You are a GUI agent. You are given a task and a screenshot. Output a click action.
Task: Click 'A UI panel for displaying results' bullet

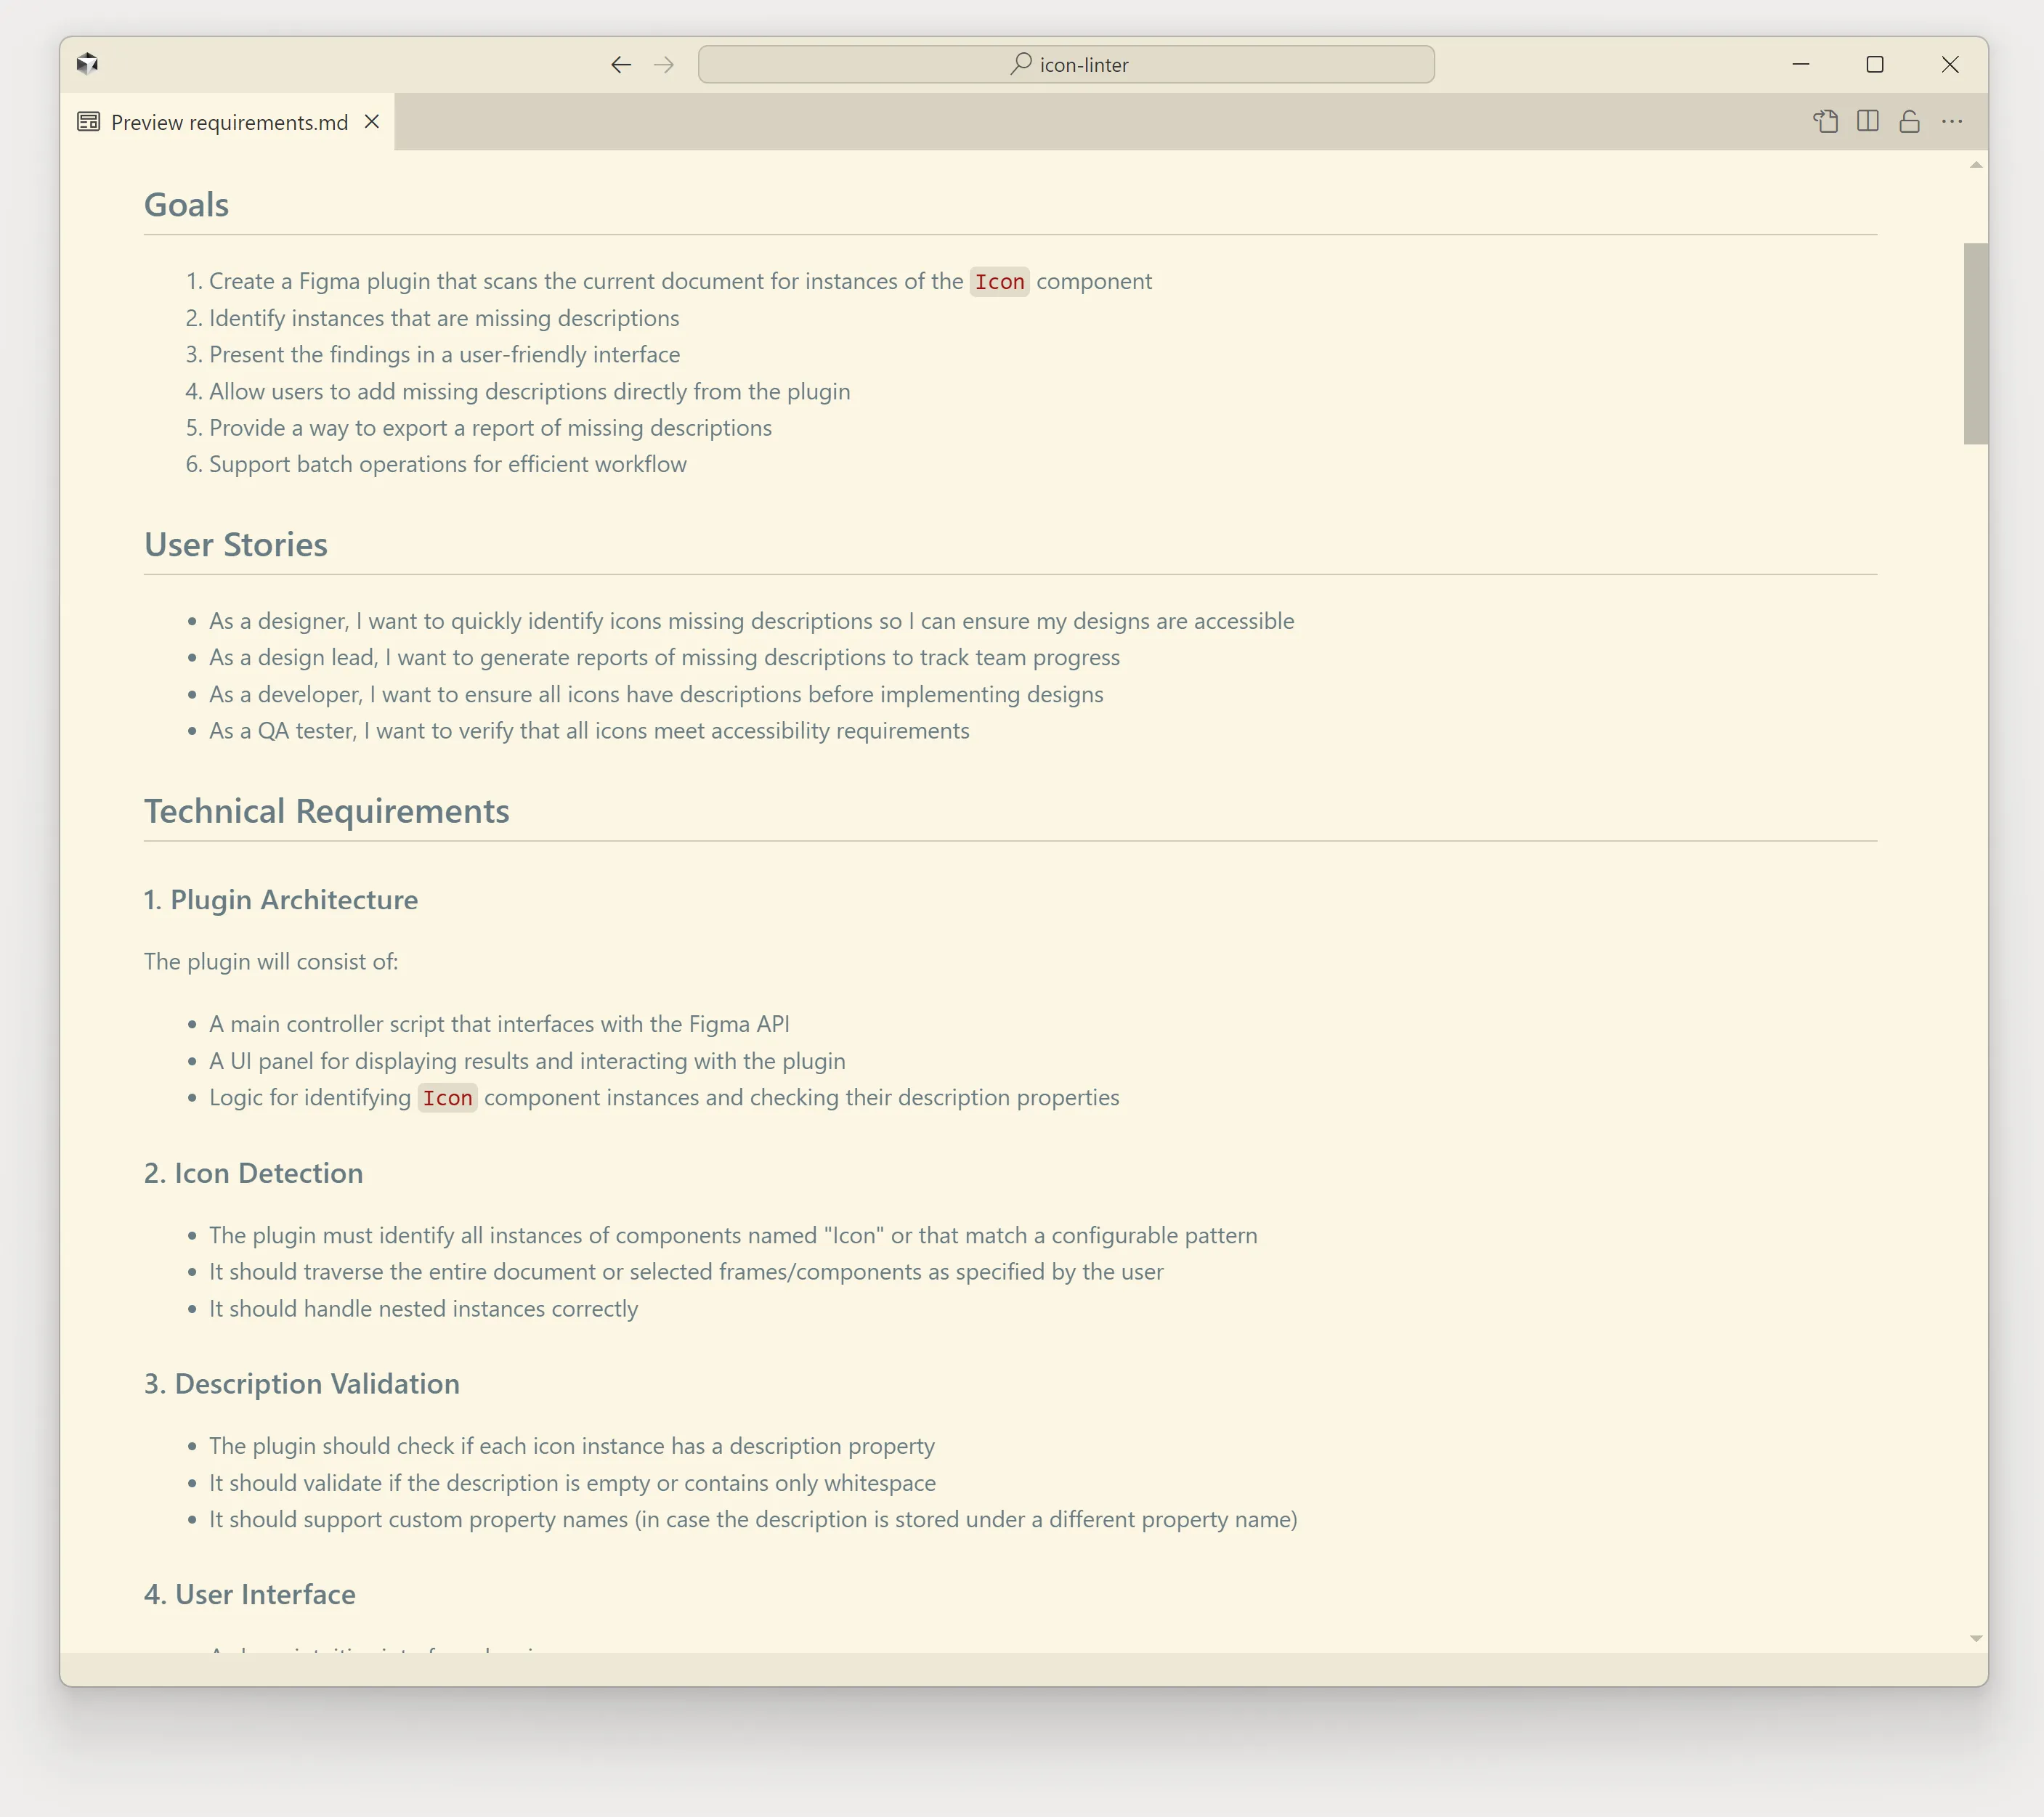click(527, 1061)
